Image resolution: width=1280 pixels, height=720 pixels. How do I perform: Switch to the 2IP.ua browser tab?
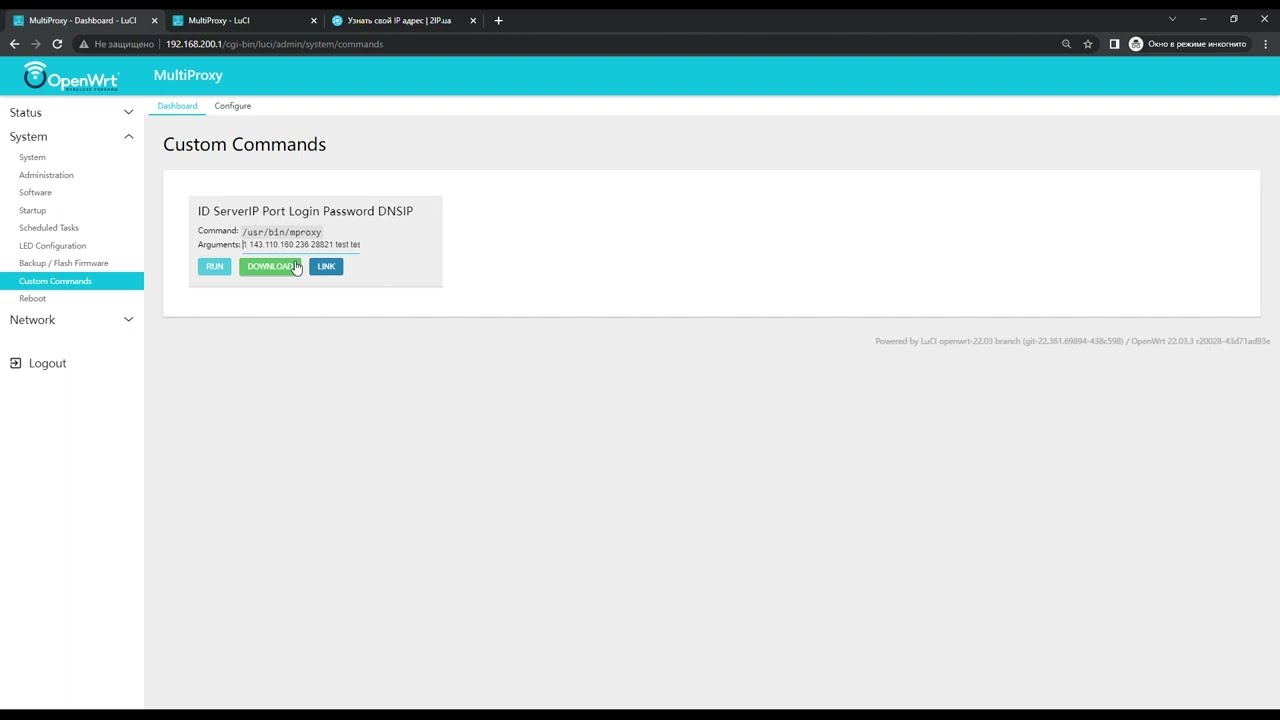[403, 20]
